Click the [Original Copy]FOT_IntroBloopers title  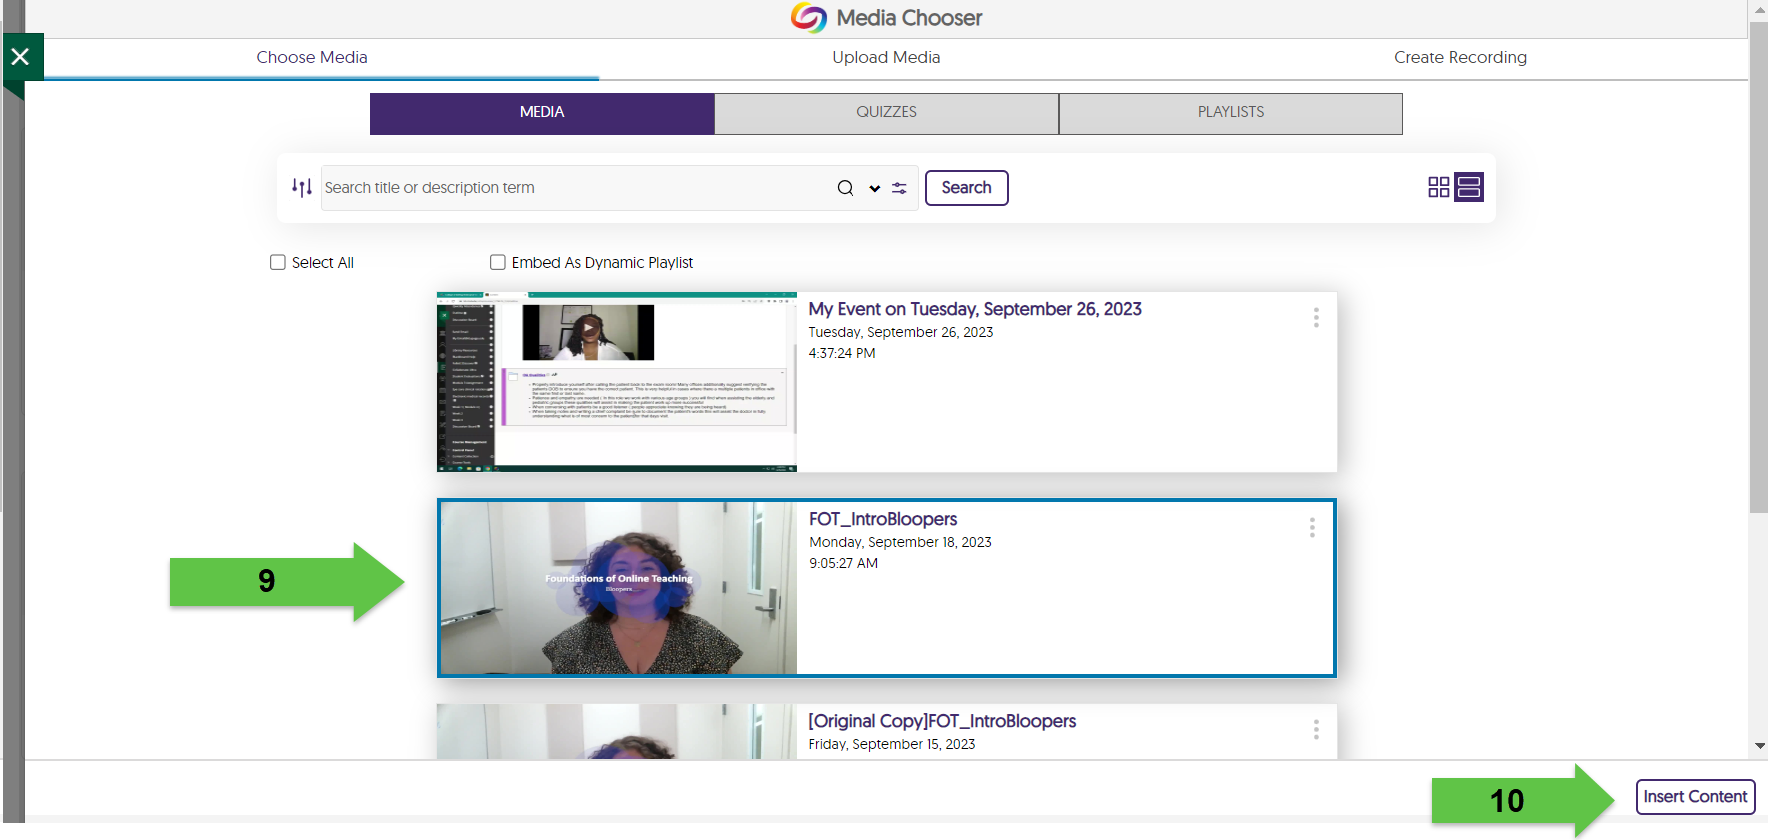[x=942, y=721]
